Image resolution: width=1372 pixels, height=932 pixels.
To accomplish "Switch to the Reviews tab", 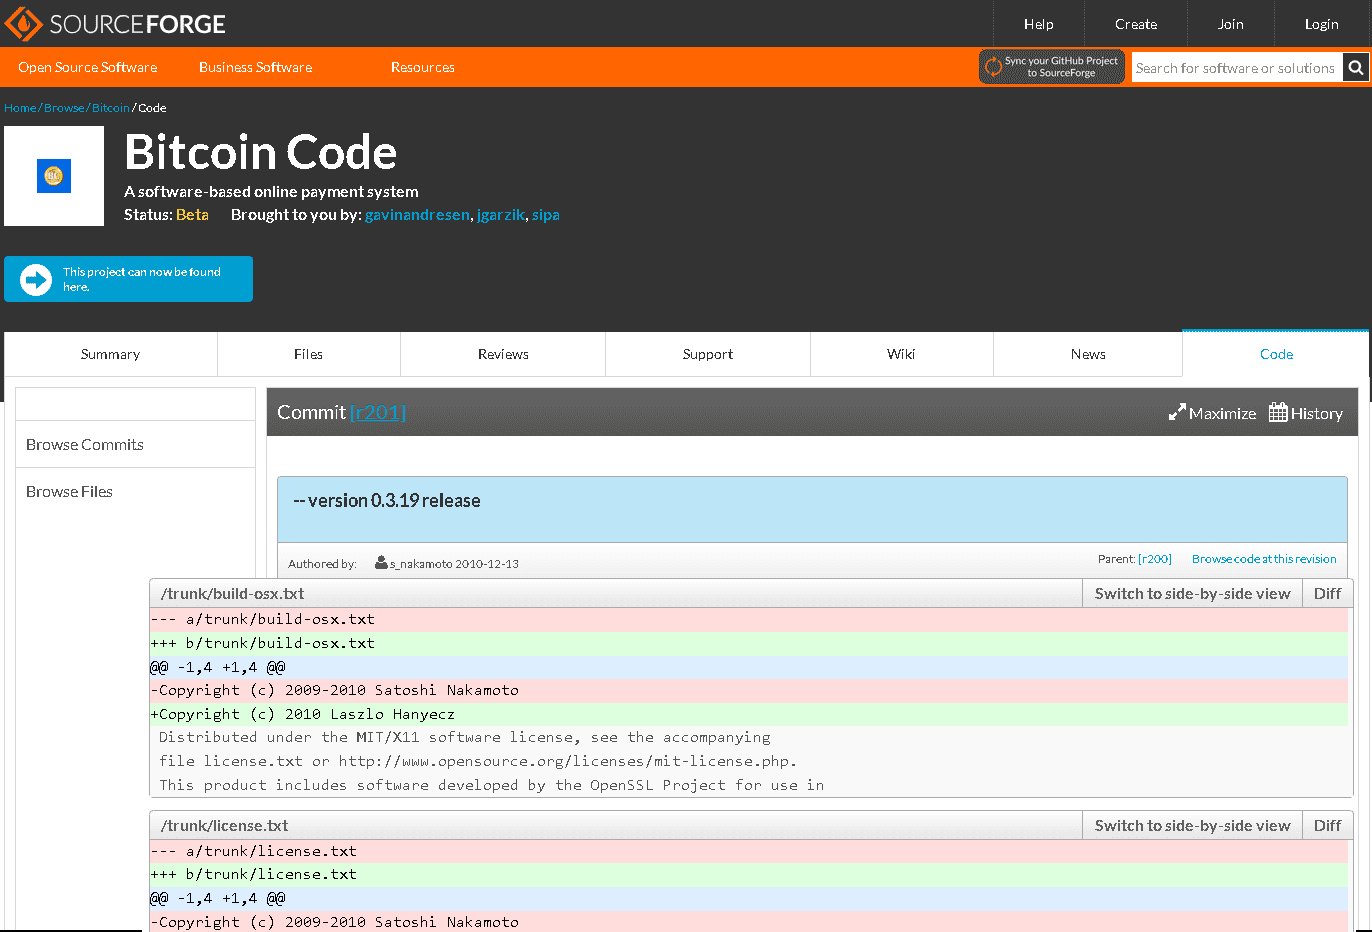I will (x=503, y=354).
